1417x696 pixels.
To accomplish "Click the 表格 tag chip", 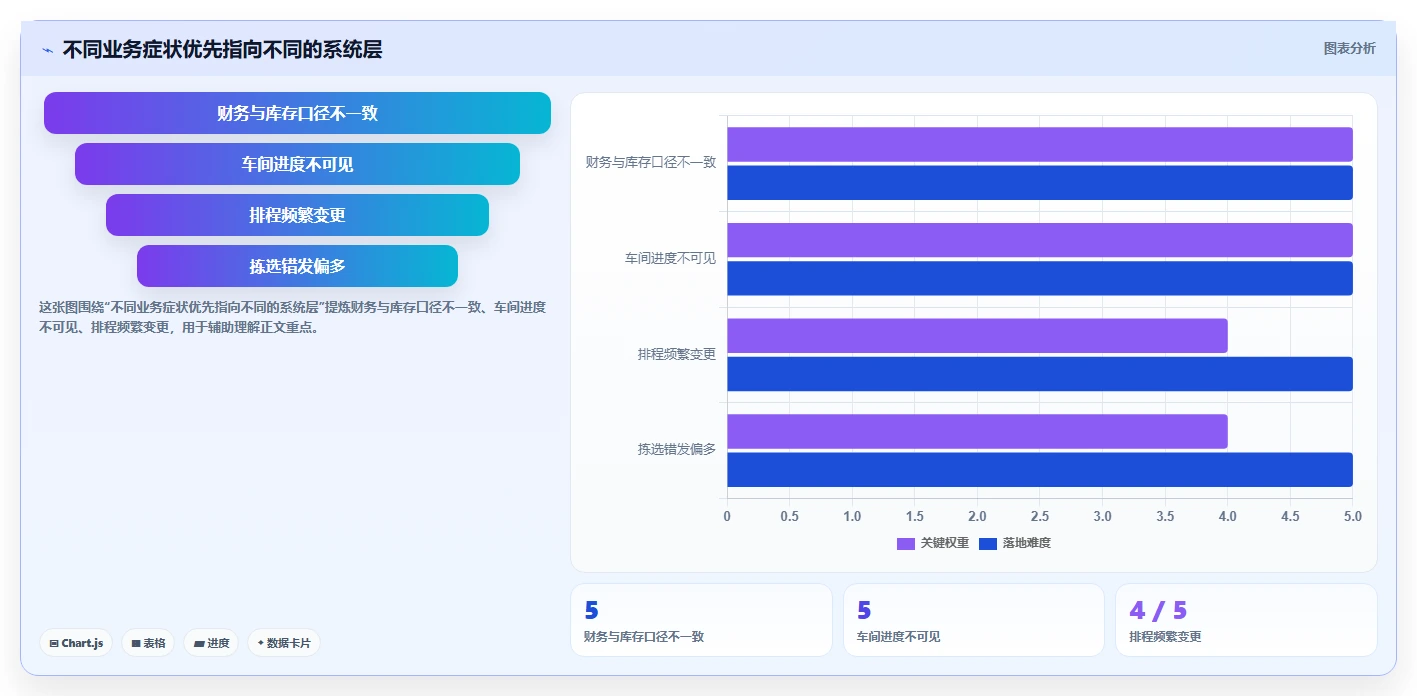I will click(x=148, y=643).
